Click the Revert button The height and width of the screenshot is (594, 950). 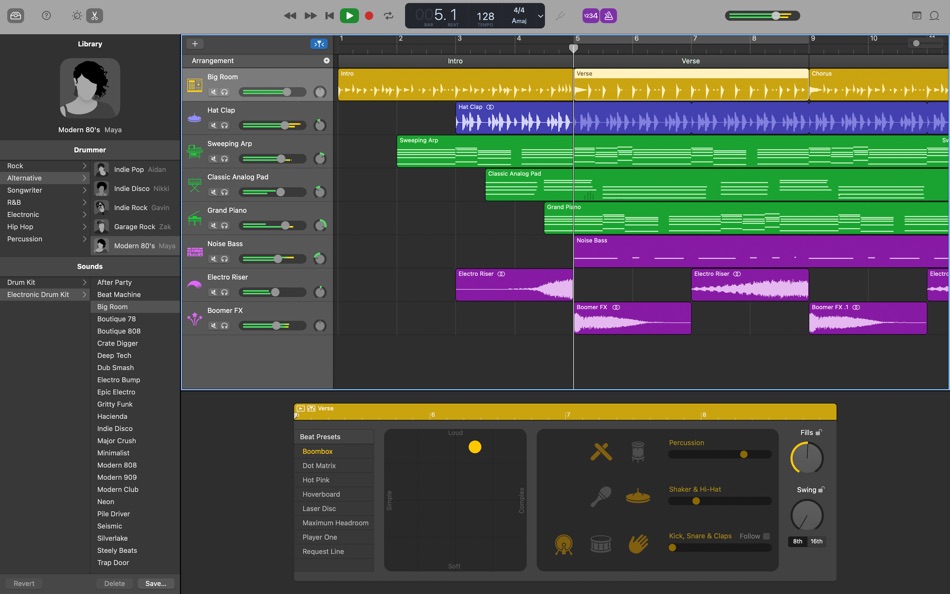pyautogui.click(x=24, y=583)
